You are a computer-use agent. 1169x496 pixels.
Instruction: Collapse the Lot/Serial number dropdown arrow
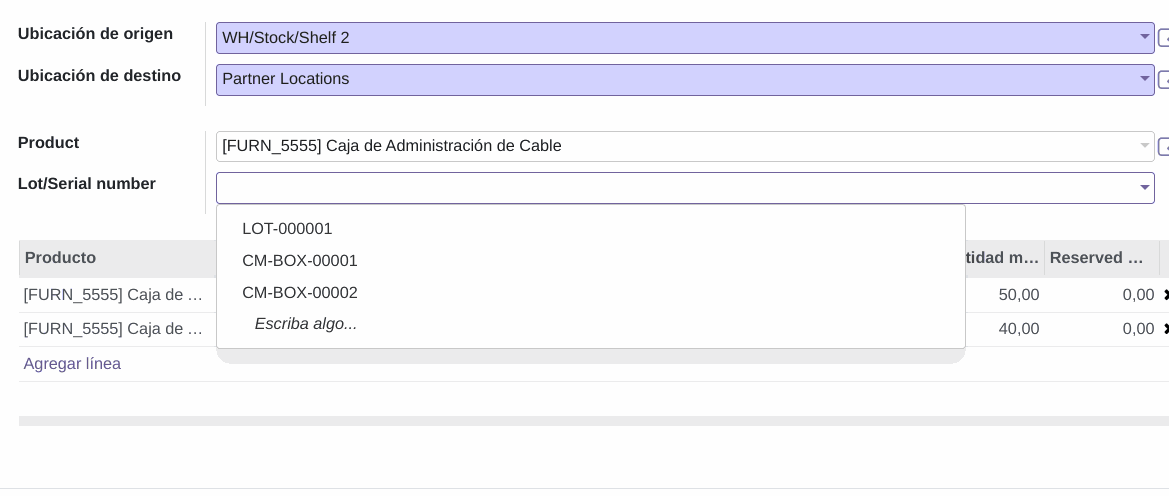pyautogui.click(x=1144, y=188)
